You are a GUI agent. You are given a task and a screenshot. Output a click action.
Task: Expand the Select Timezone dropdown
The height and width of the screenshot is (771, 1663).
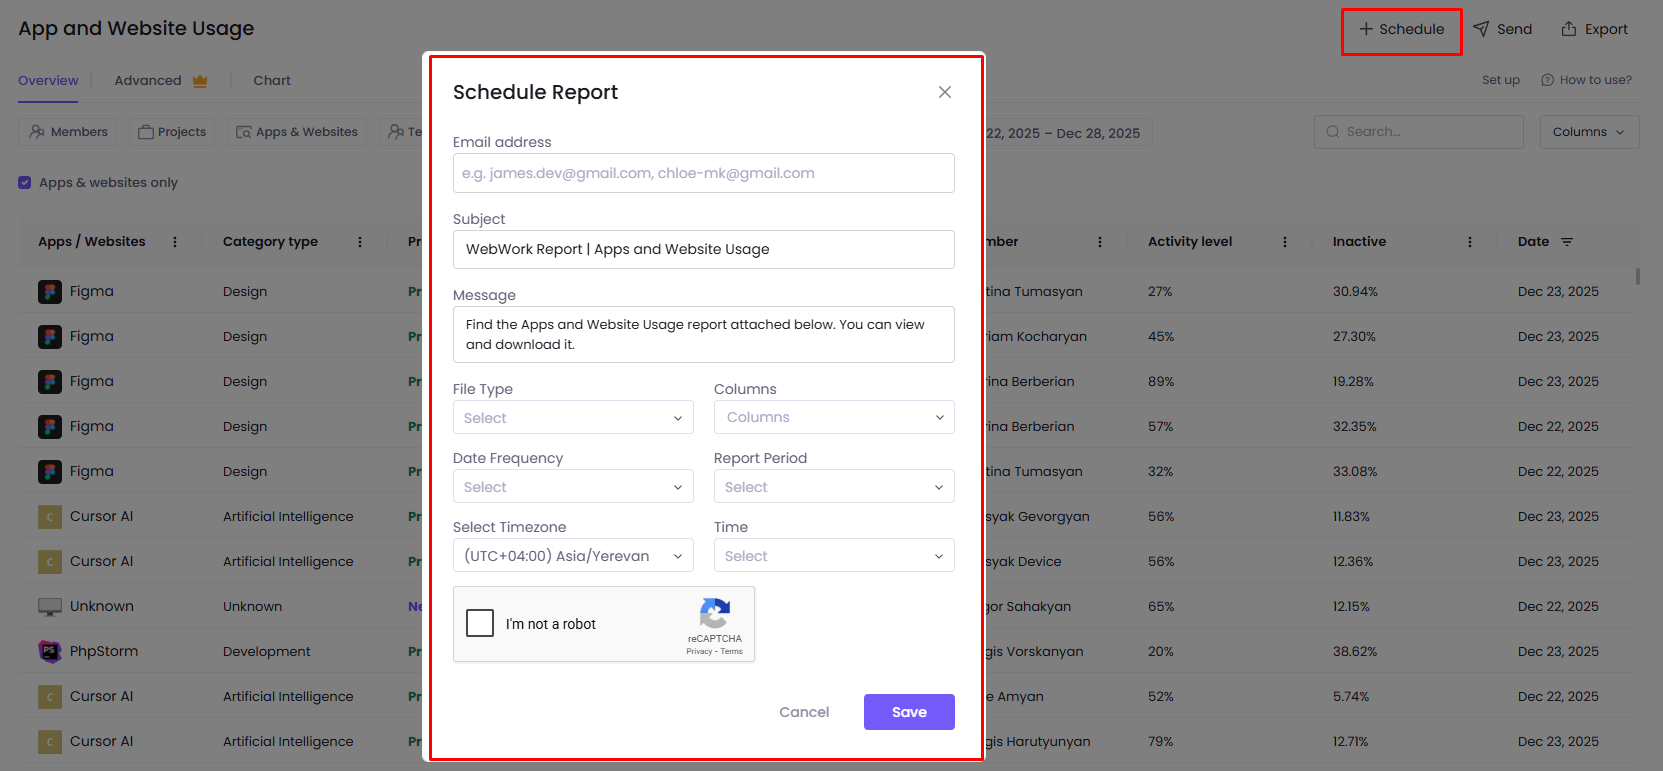point(573,556)
